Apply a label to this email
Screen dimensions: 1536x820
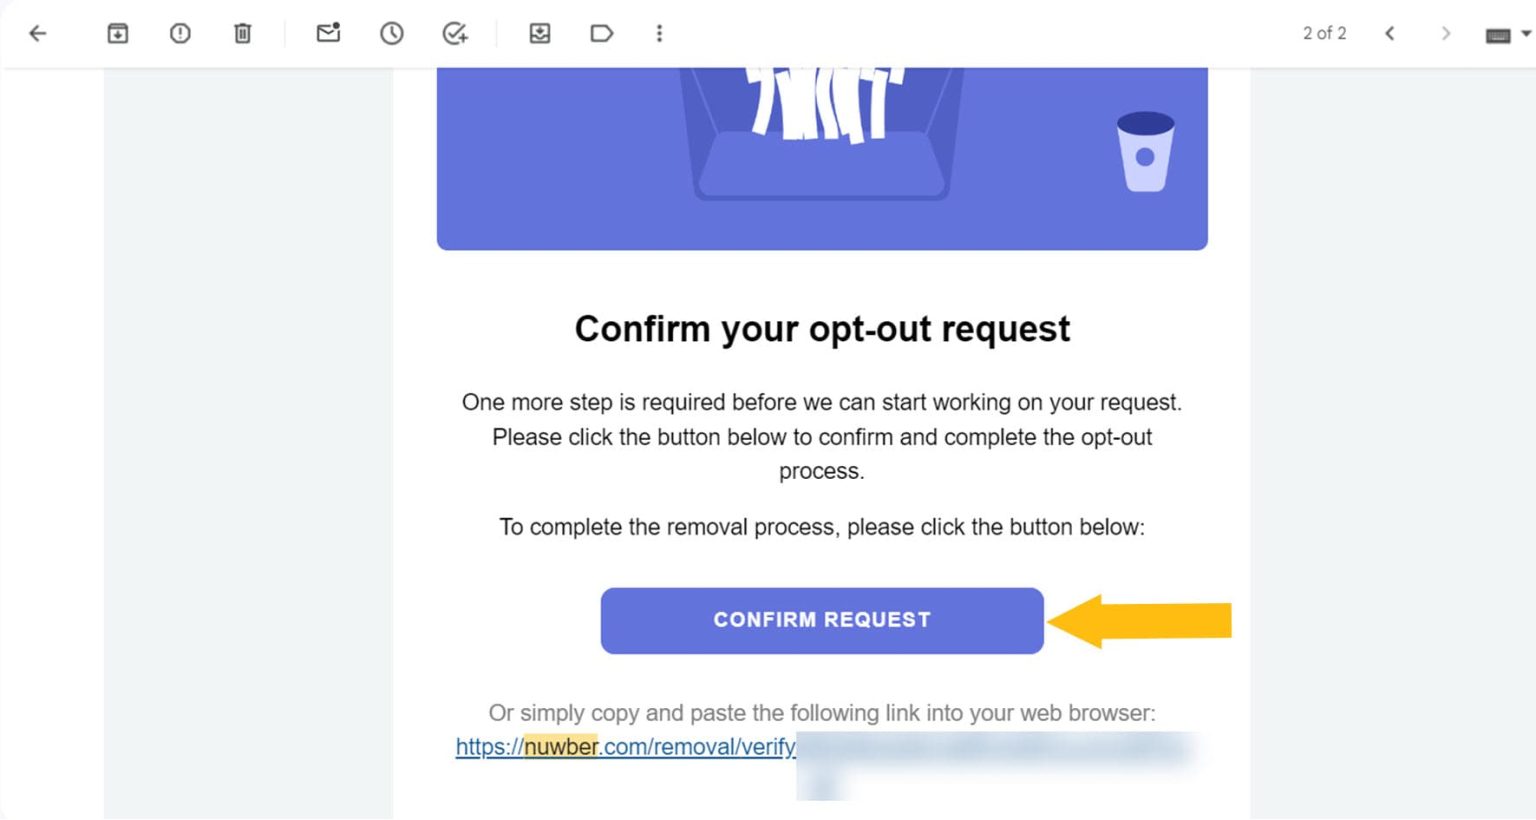[x=601, y=33]
